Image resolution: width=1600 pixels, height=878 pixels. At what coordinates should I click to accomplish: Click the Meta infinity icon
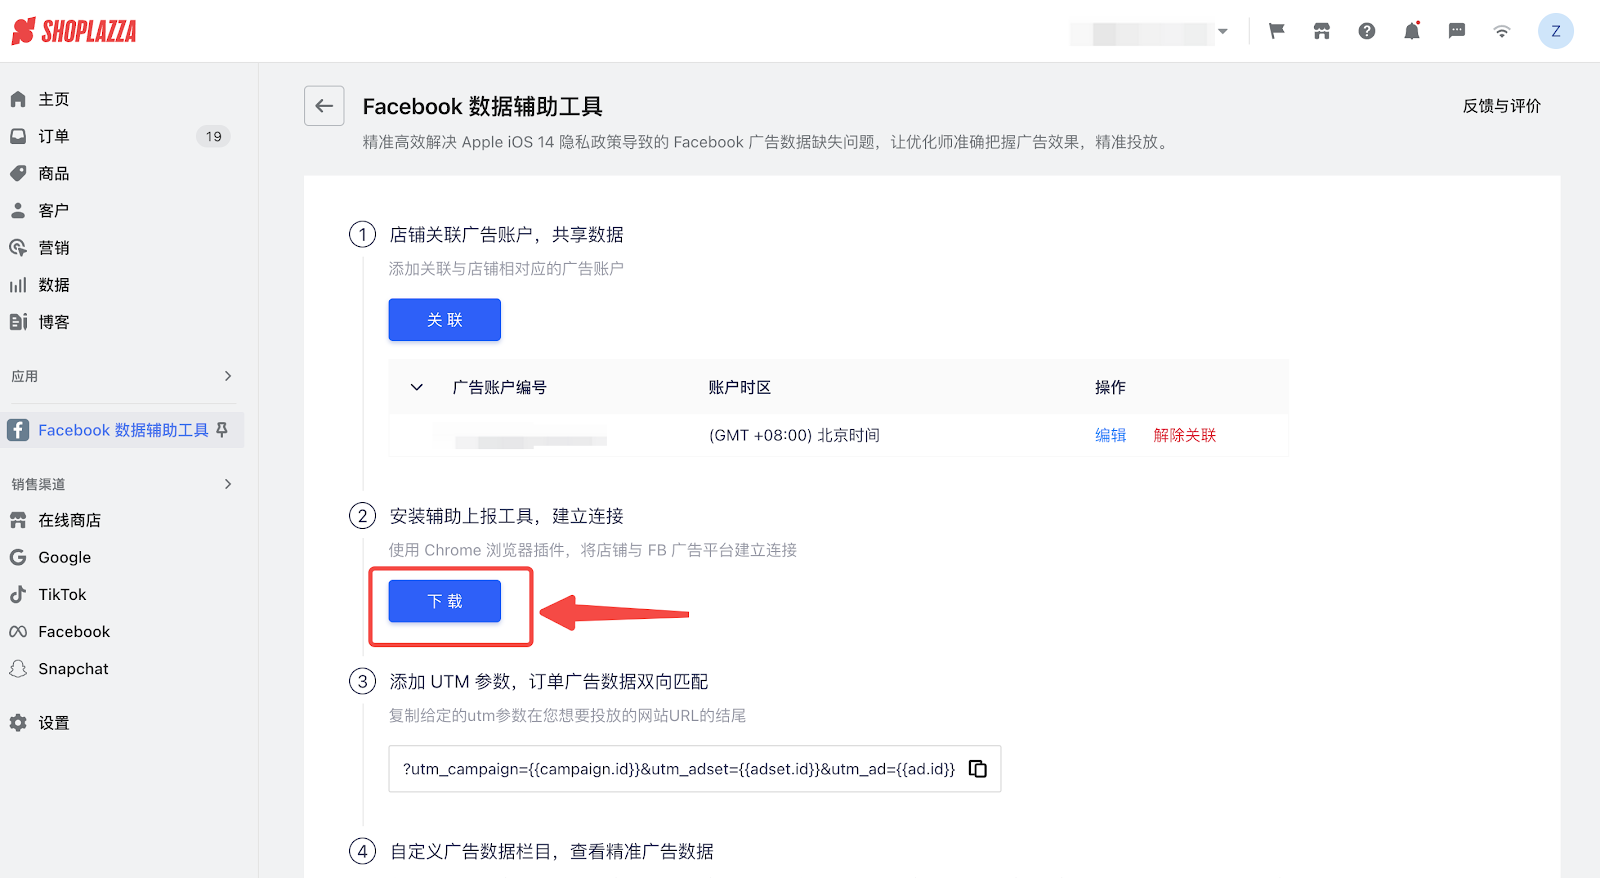(x=18, y=631)
